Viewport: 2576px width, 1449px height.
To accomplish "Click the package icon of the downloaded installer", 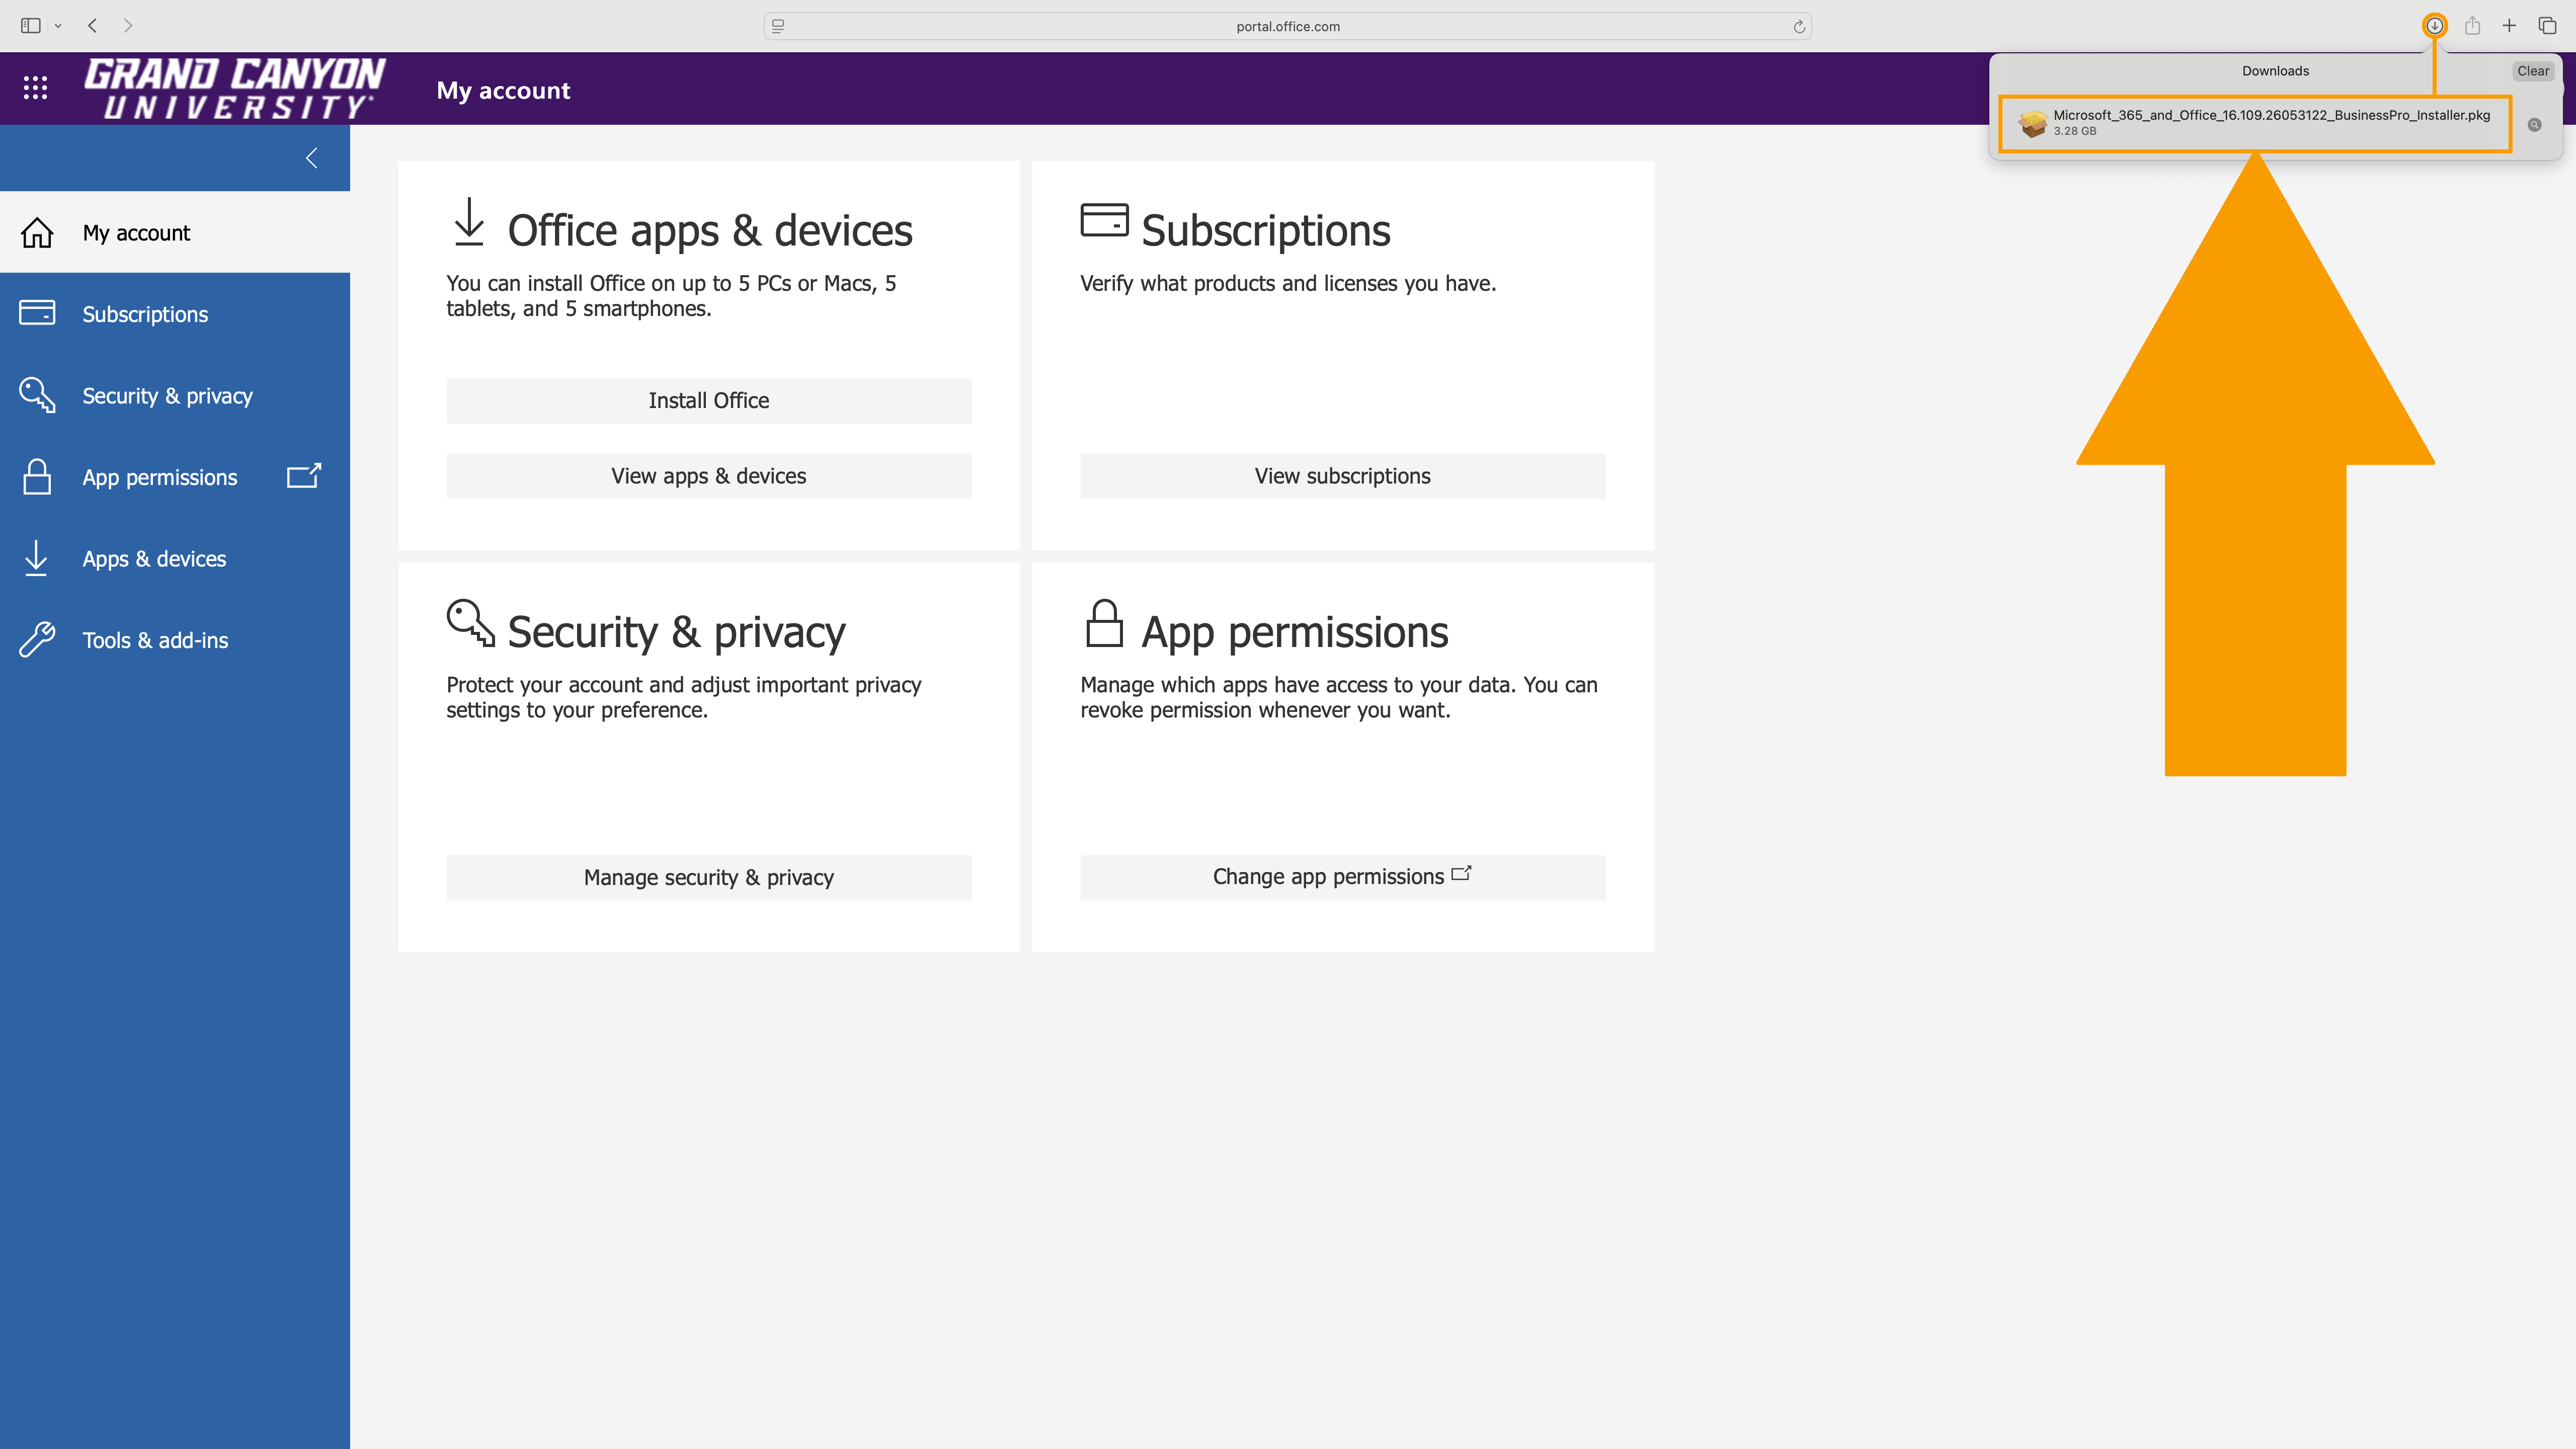I will (x=2031, y=123).
